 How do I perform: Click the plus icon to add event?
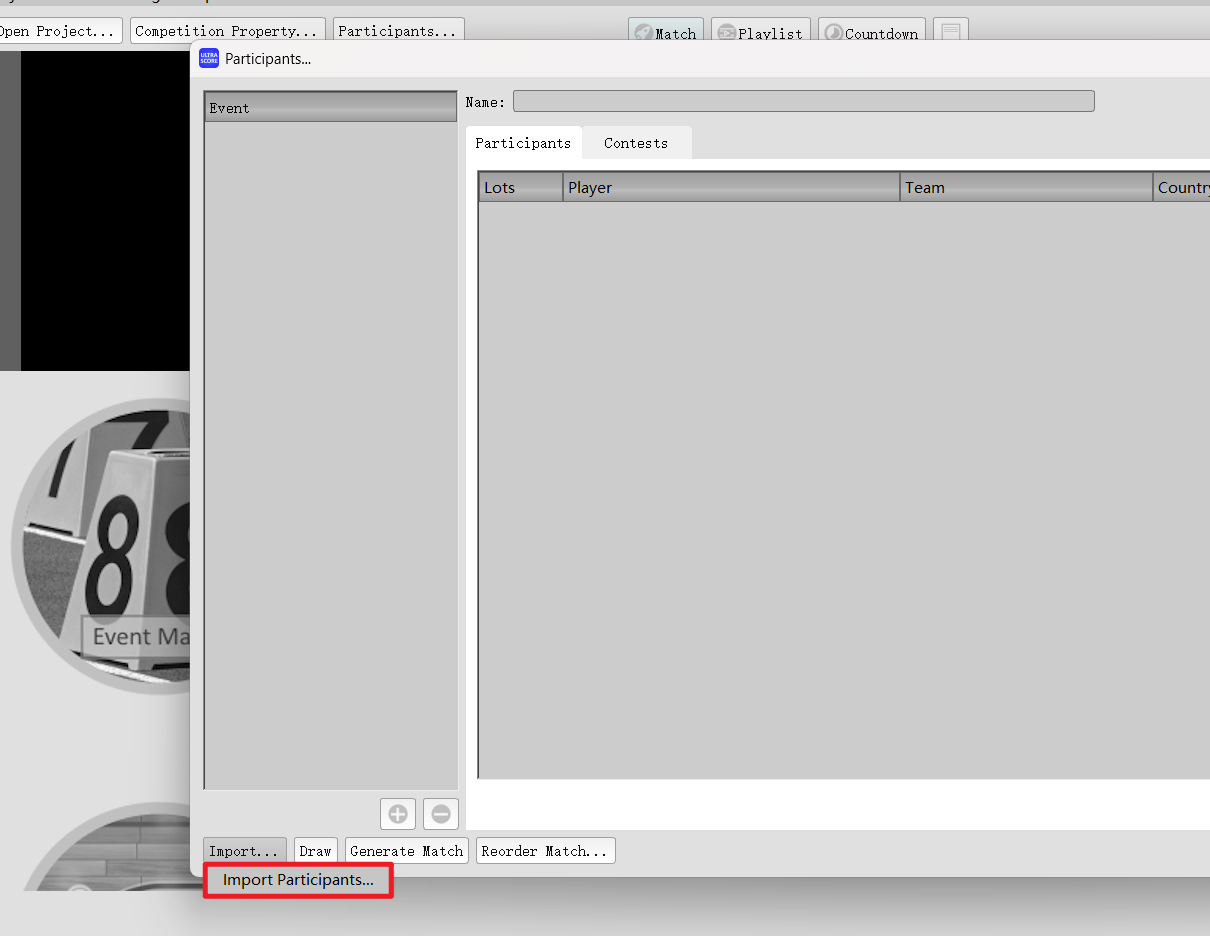(398, 814)
